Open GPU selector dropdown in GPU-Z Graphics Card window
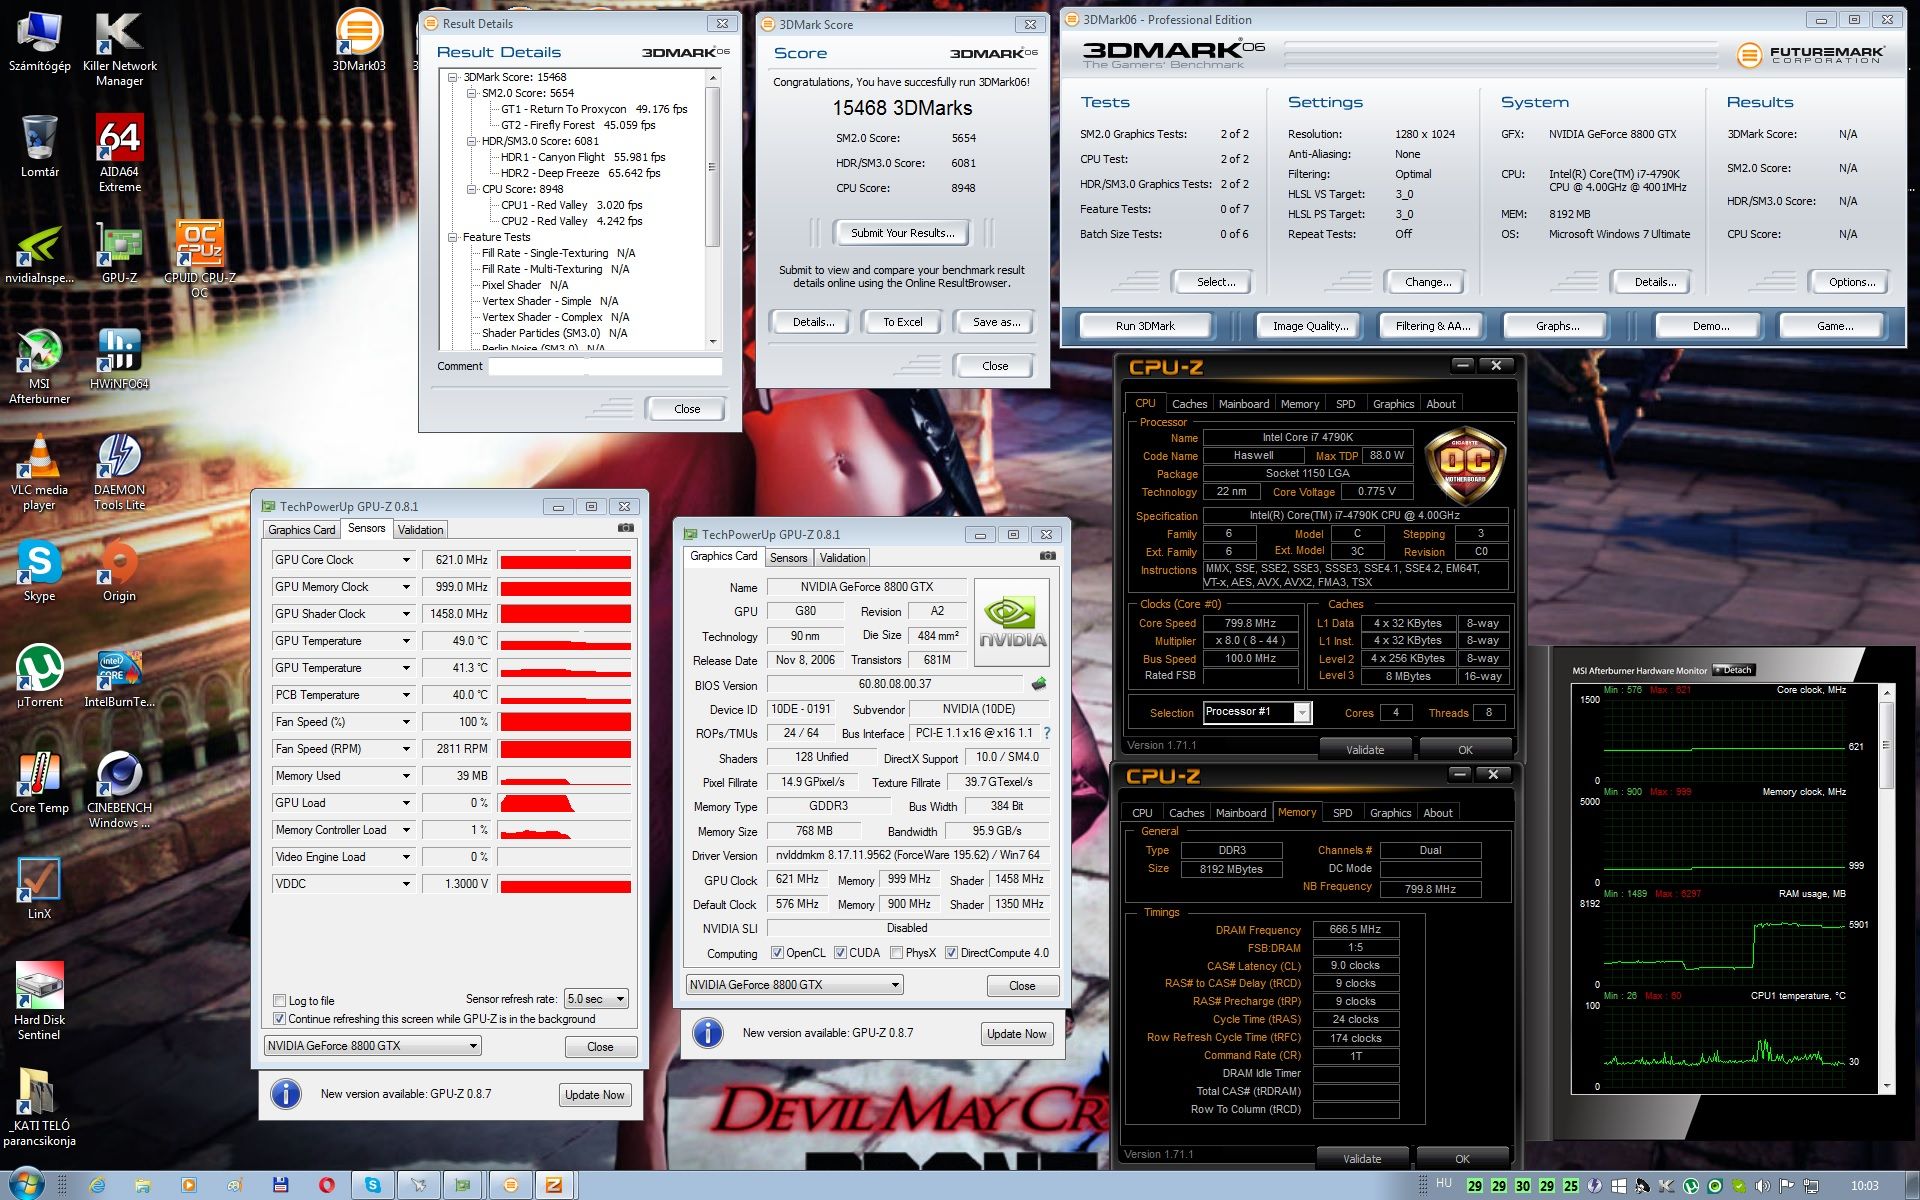 (x=795, y=984)
